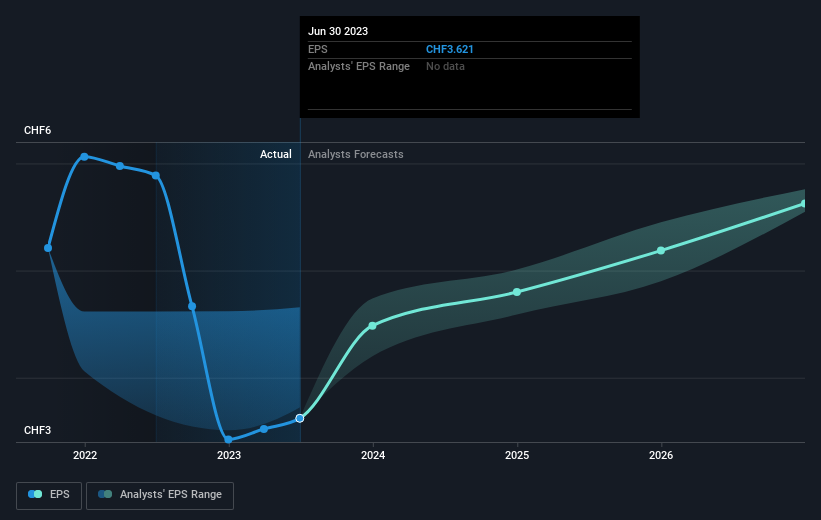The height and width of the screenshot is (520, 821).
Task: Click the 2023 x-axis label
Action: tap(229, 456)
